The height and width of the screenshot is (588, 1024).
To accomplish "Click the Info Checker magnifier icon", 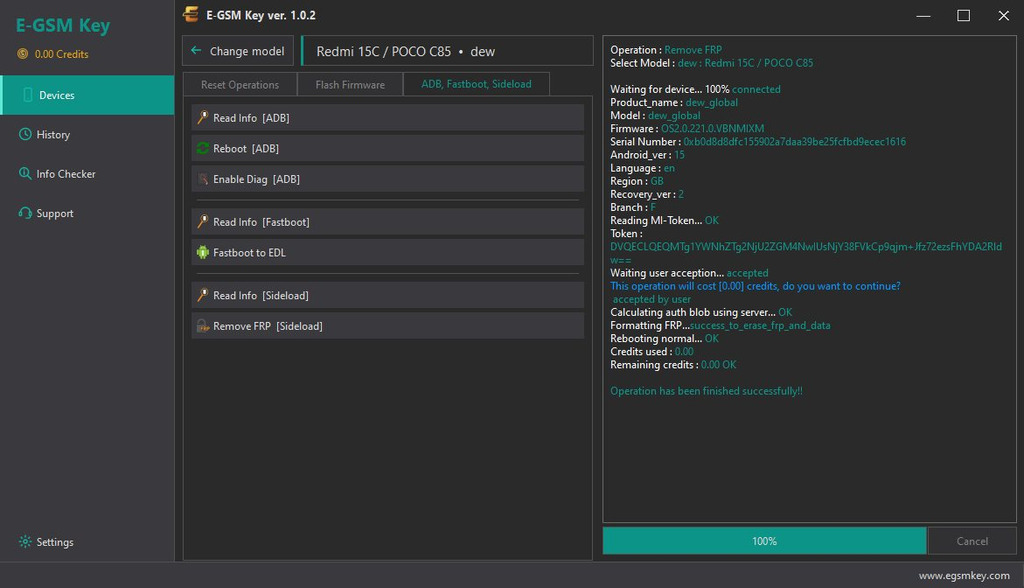I will click(x=25, y=173).
